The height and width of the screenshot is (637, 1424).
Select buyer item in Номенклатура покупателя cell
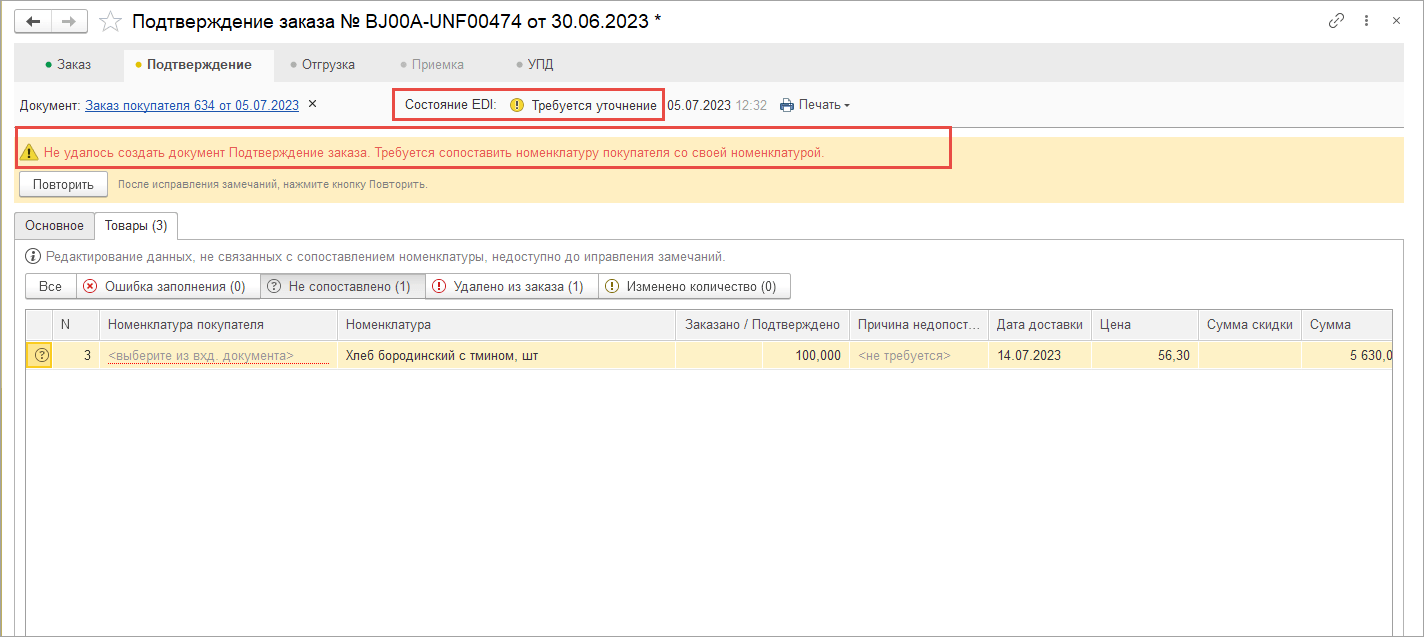point(217,355)
